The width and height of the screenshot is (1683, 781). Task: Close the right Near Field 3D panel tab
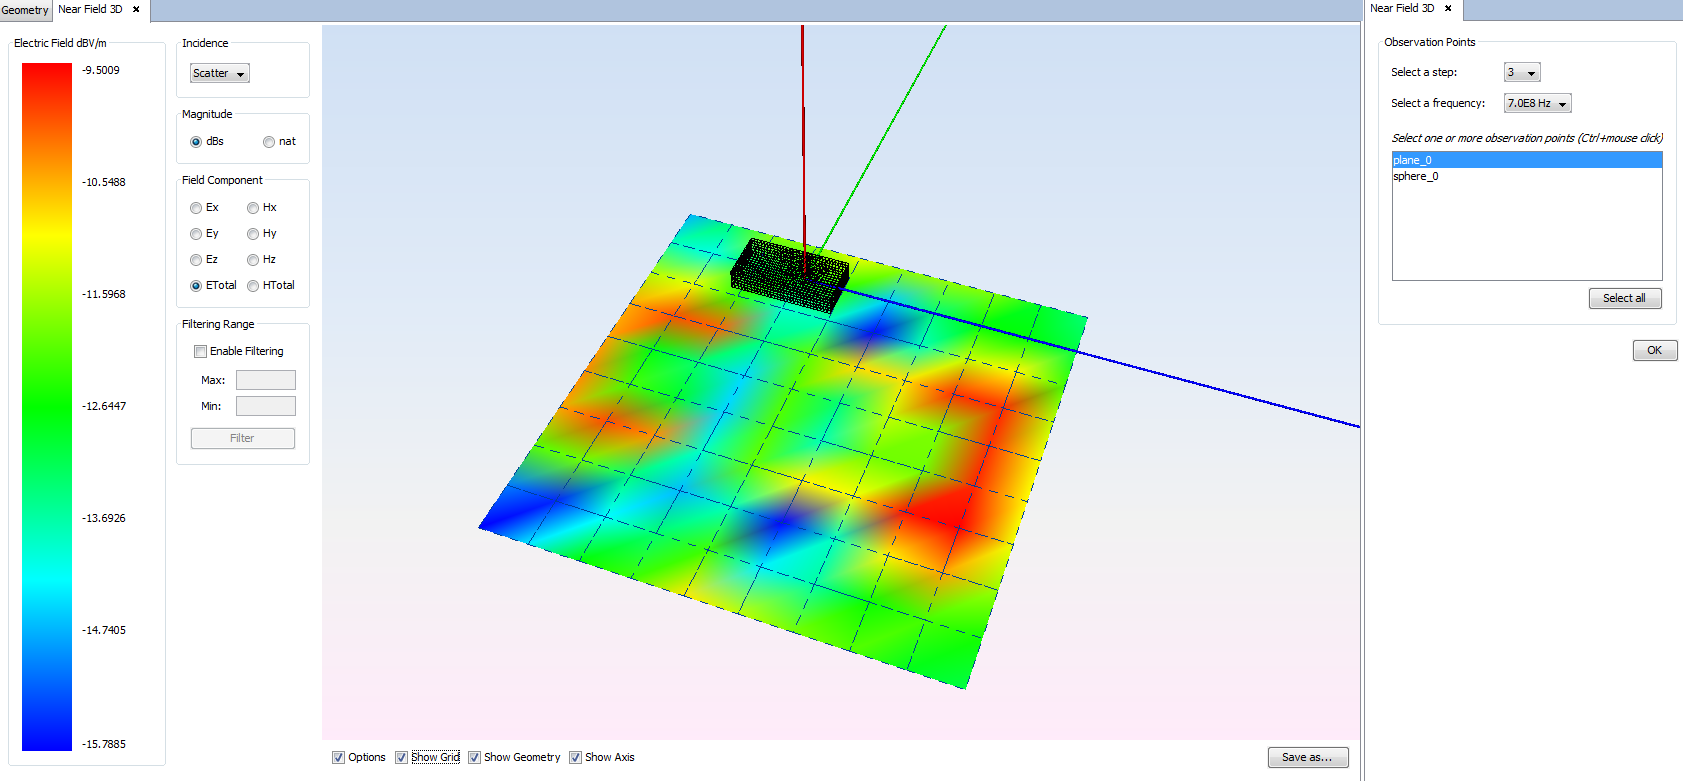click(1448, 8)
